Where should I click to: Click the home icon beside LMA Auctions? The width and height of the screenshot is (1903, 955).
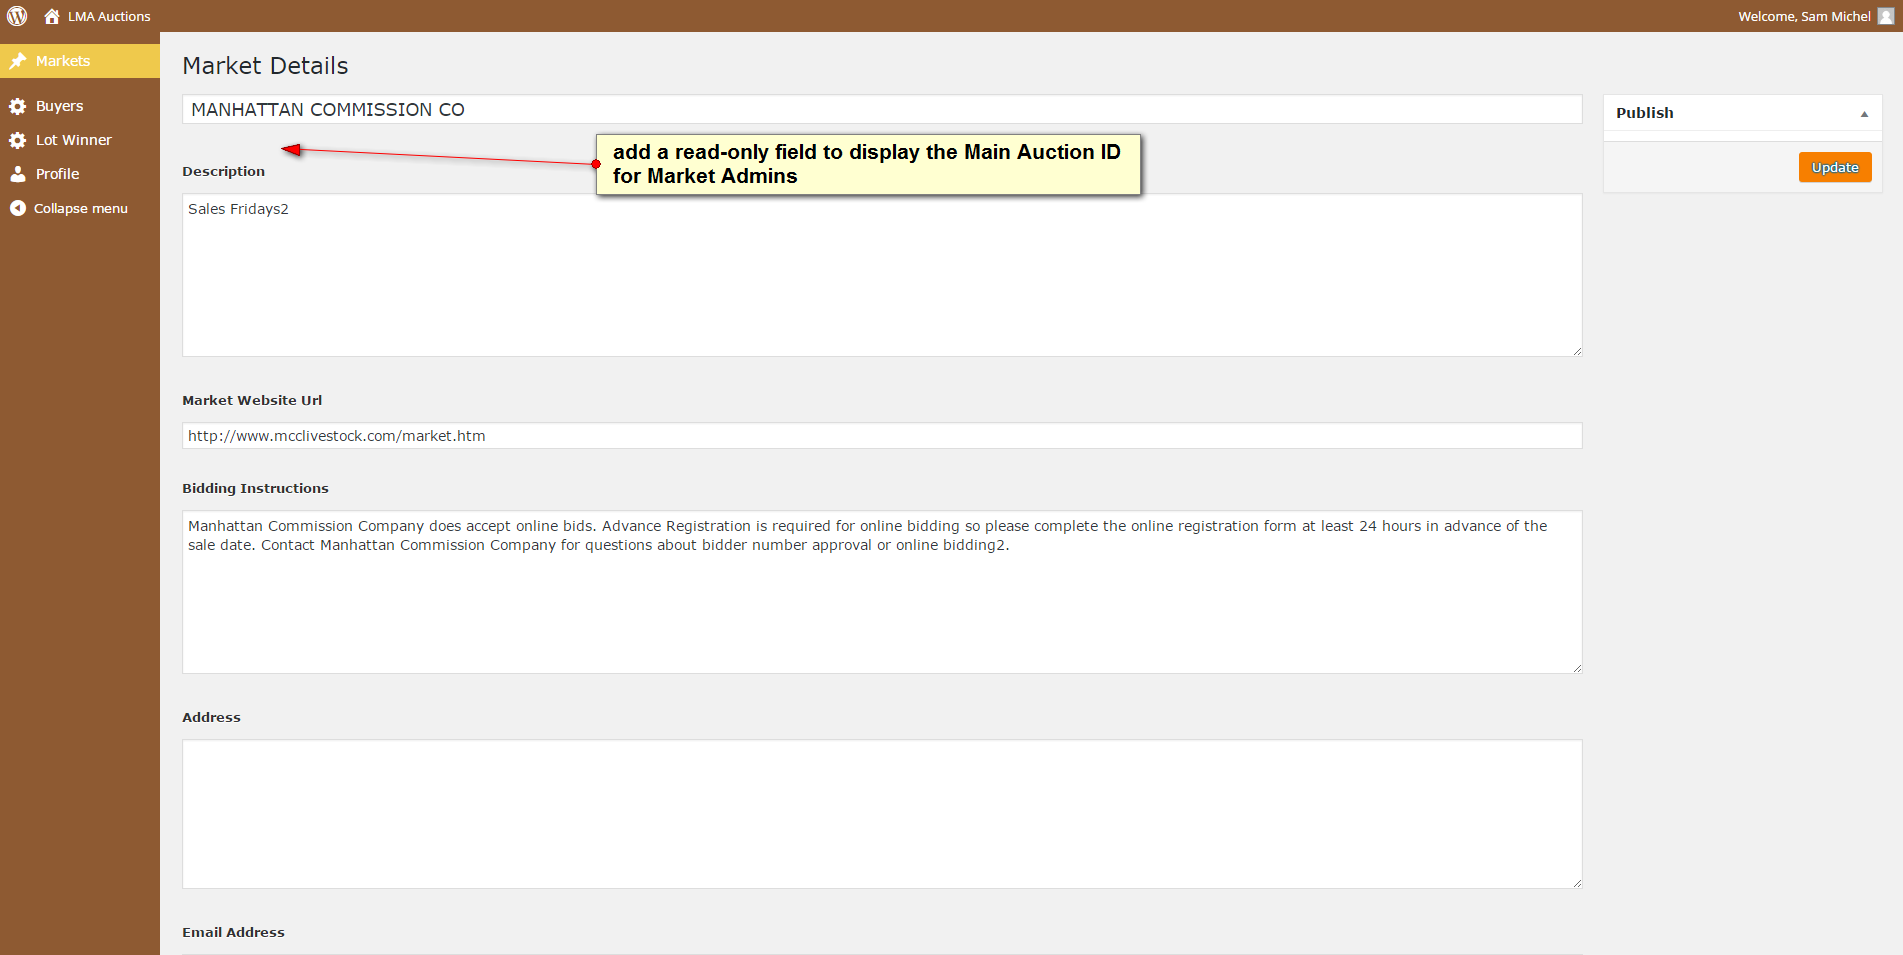52,16
